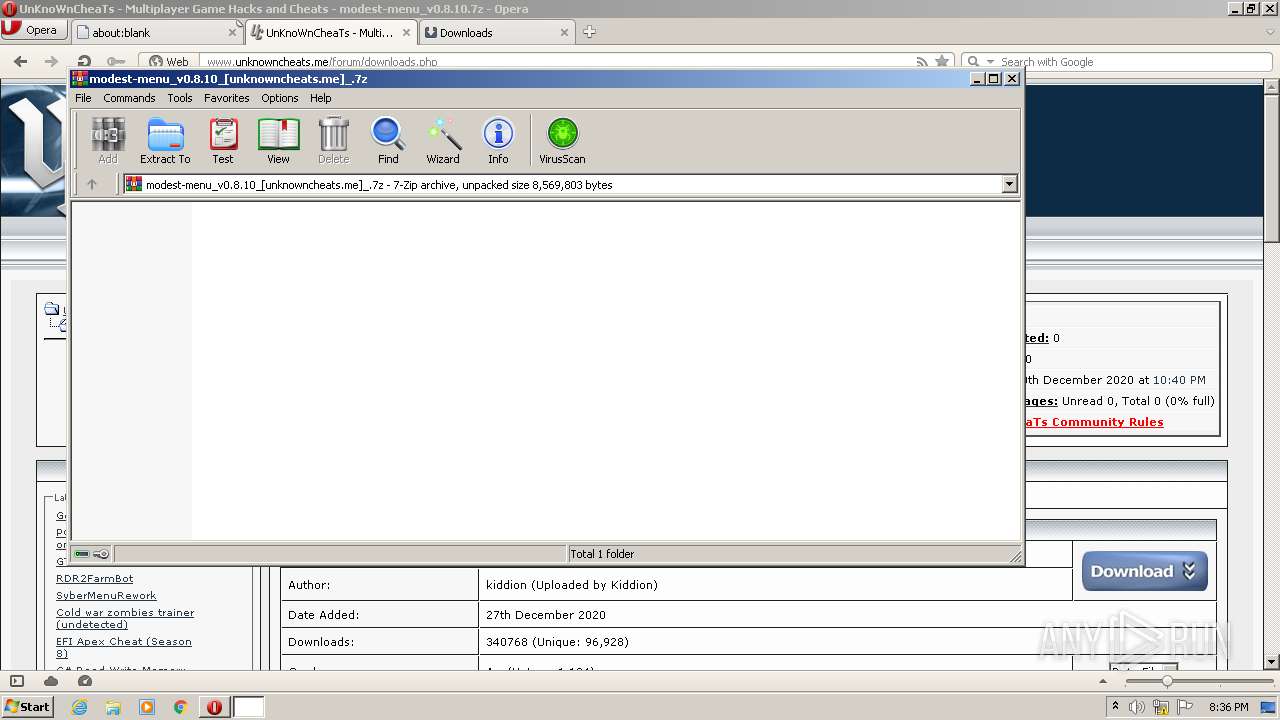Expand the archive path dropdown arrow

pos(1009,184)
